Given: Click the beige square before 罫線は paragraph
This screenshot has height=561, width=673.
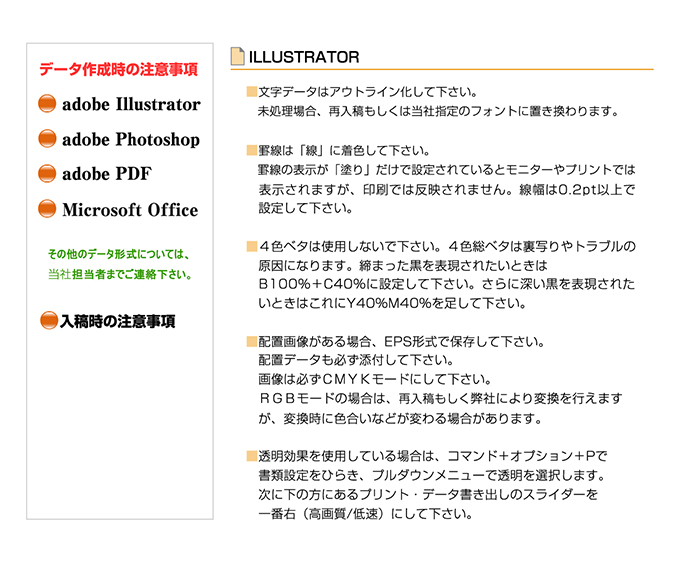Looking at the screenshot, I should (x=252, y=150).
